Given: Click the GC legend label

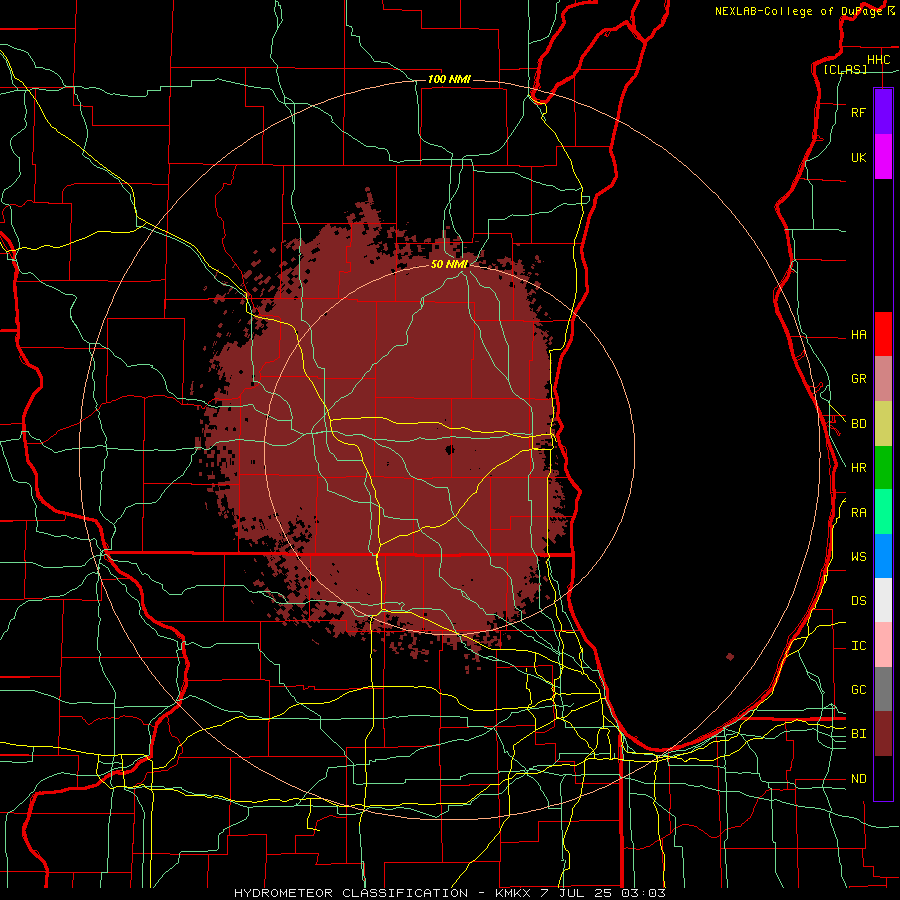Looking at the screenshot, I should 858,690.
